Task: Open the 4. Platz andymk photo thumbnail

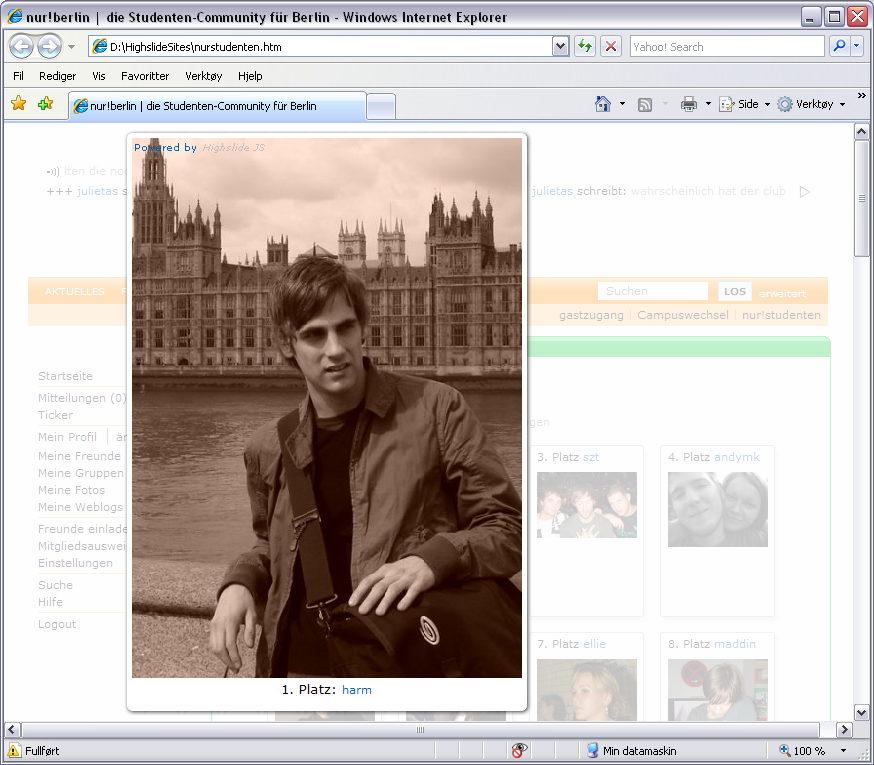Action: click(x=717, y=510)
